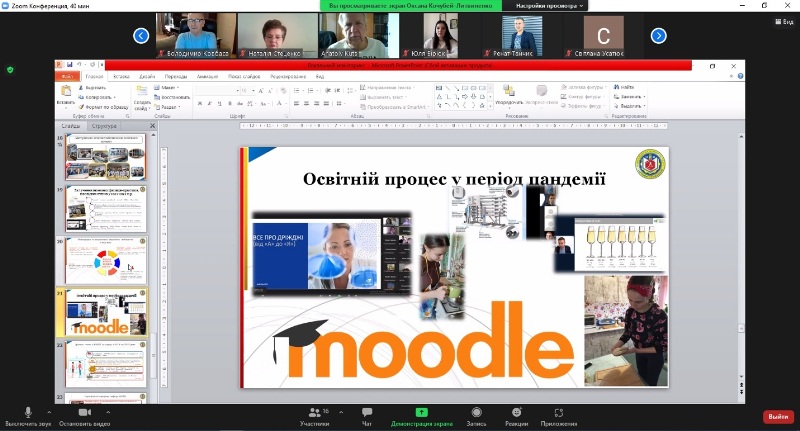Leave the meeting with the red button
Viewport: 800px width, 431px height.
778,417
